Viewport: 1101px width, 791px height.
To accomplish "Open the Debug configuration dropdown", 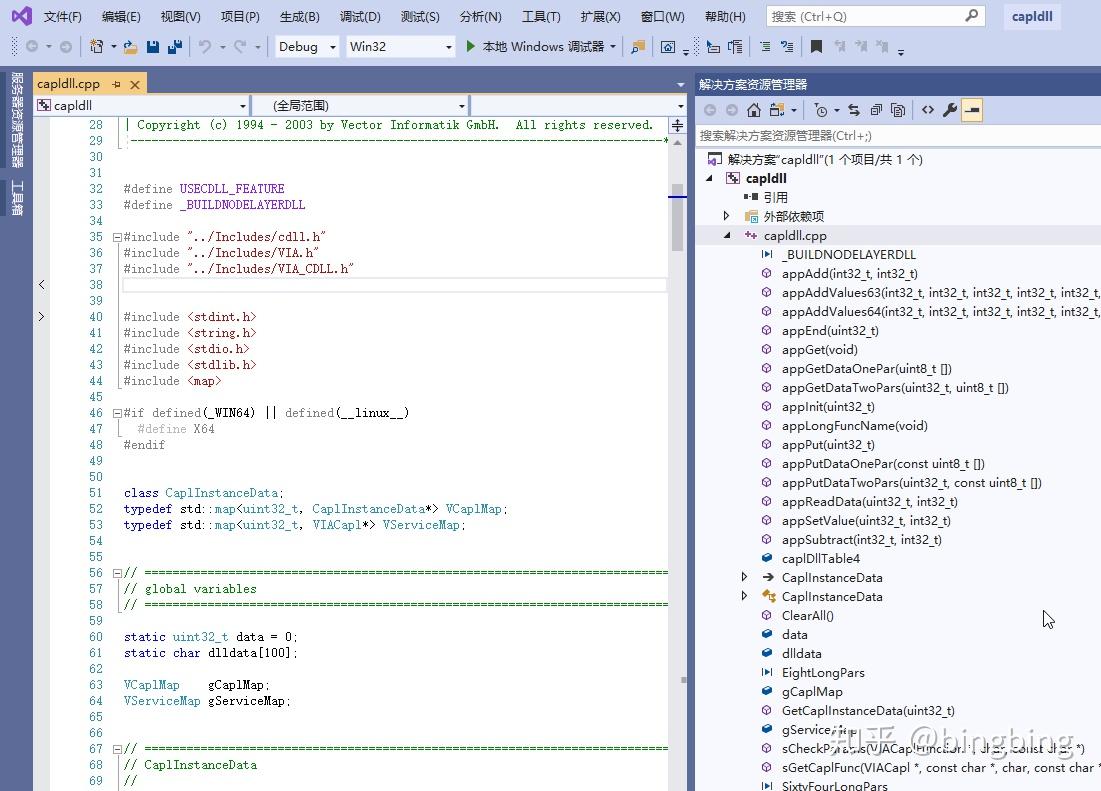I will (306, 47).
